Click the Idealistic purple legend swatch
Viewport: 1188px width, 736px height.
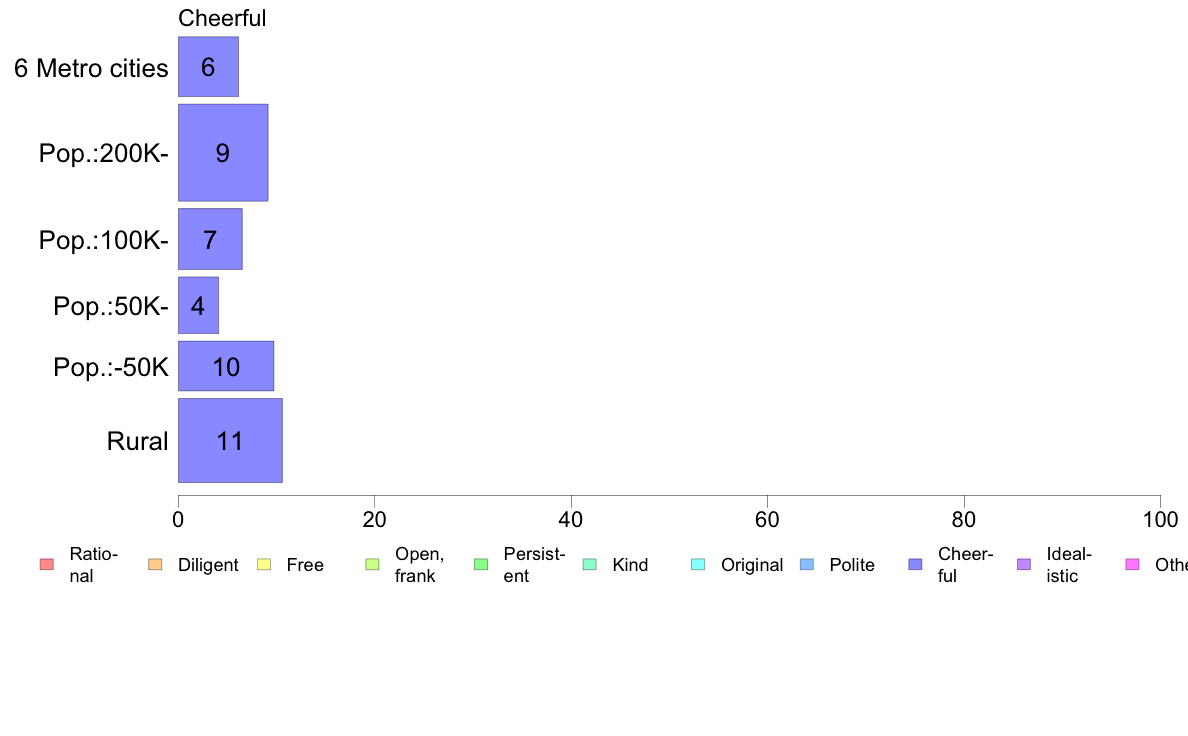1024,565
